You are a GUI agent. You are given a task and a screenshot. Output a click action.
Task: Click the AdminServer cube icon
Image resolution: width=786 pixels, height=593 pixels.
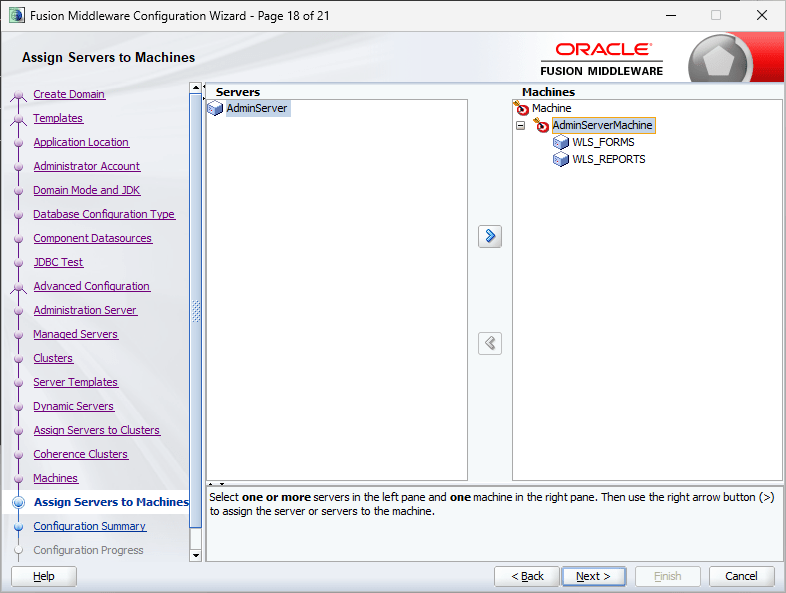pos(215,108)
